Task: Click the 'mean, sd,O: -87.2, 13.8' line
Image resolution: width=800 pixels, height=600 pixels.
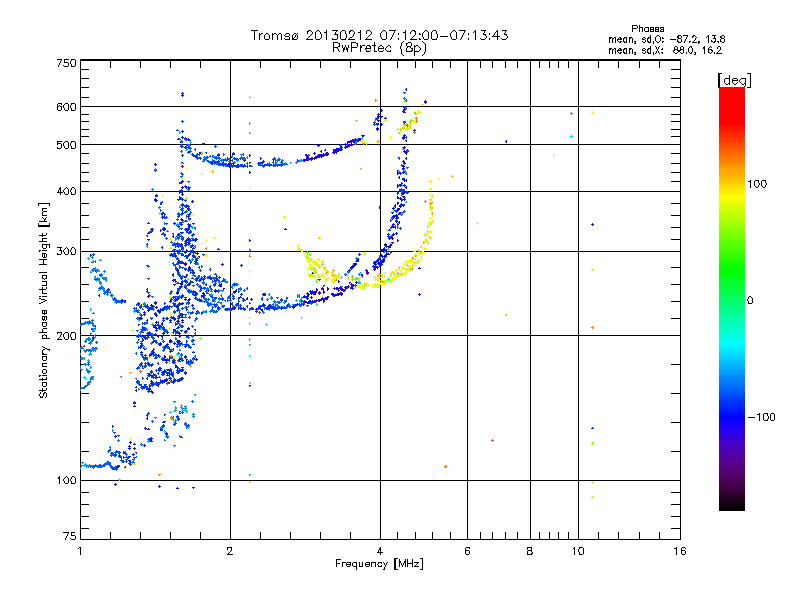Action: click(x=666, y=39)
